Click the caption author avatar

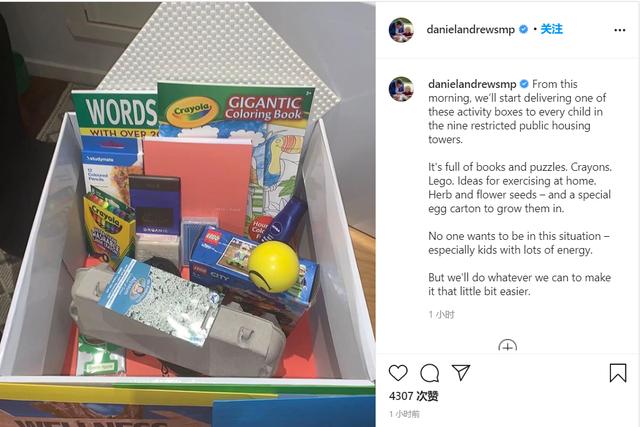[401, 89]
